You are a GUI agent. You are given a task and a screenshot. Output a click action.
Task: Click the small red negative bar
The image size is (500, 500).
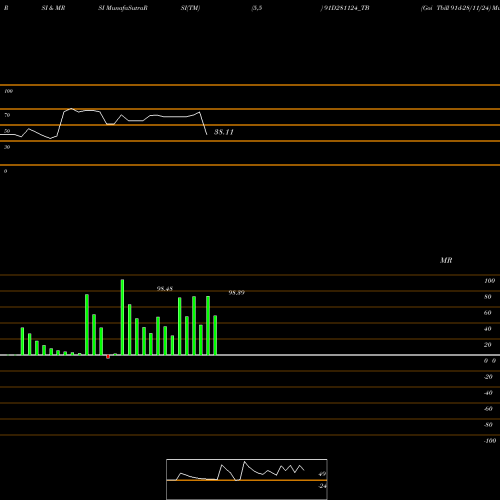(108, 357)
